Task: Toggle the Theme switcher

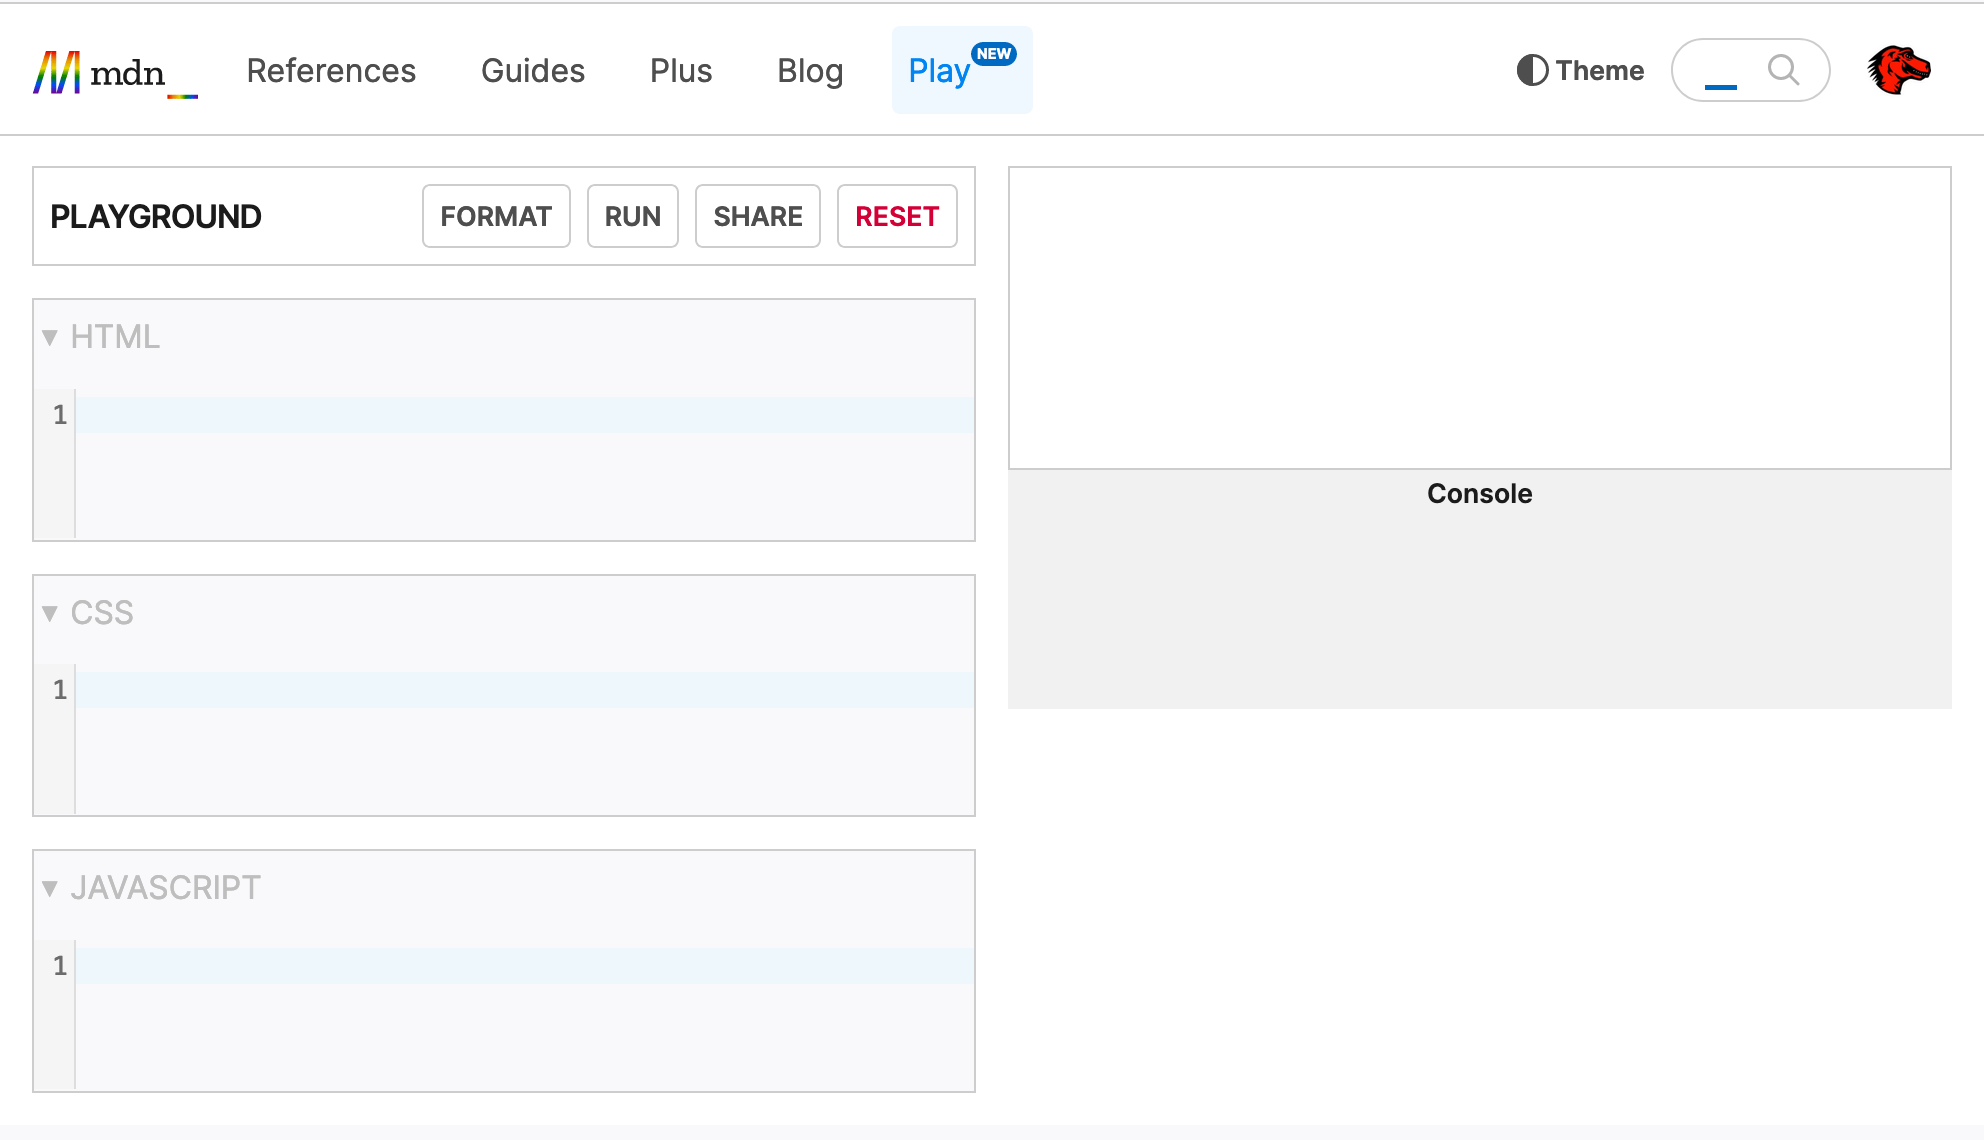Action: [x=1580, y=70]
